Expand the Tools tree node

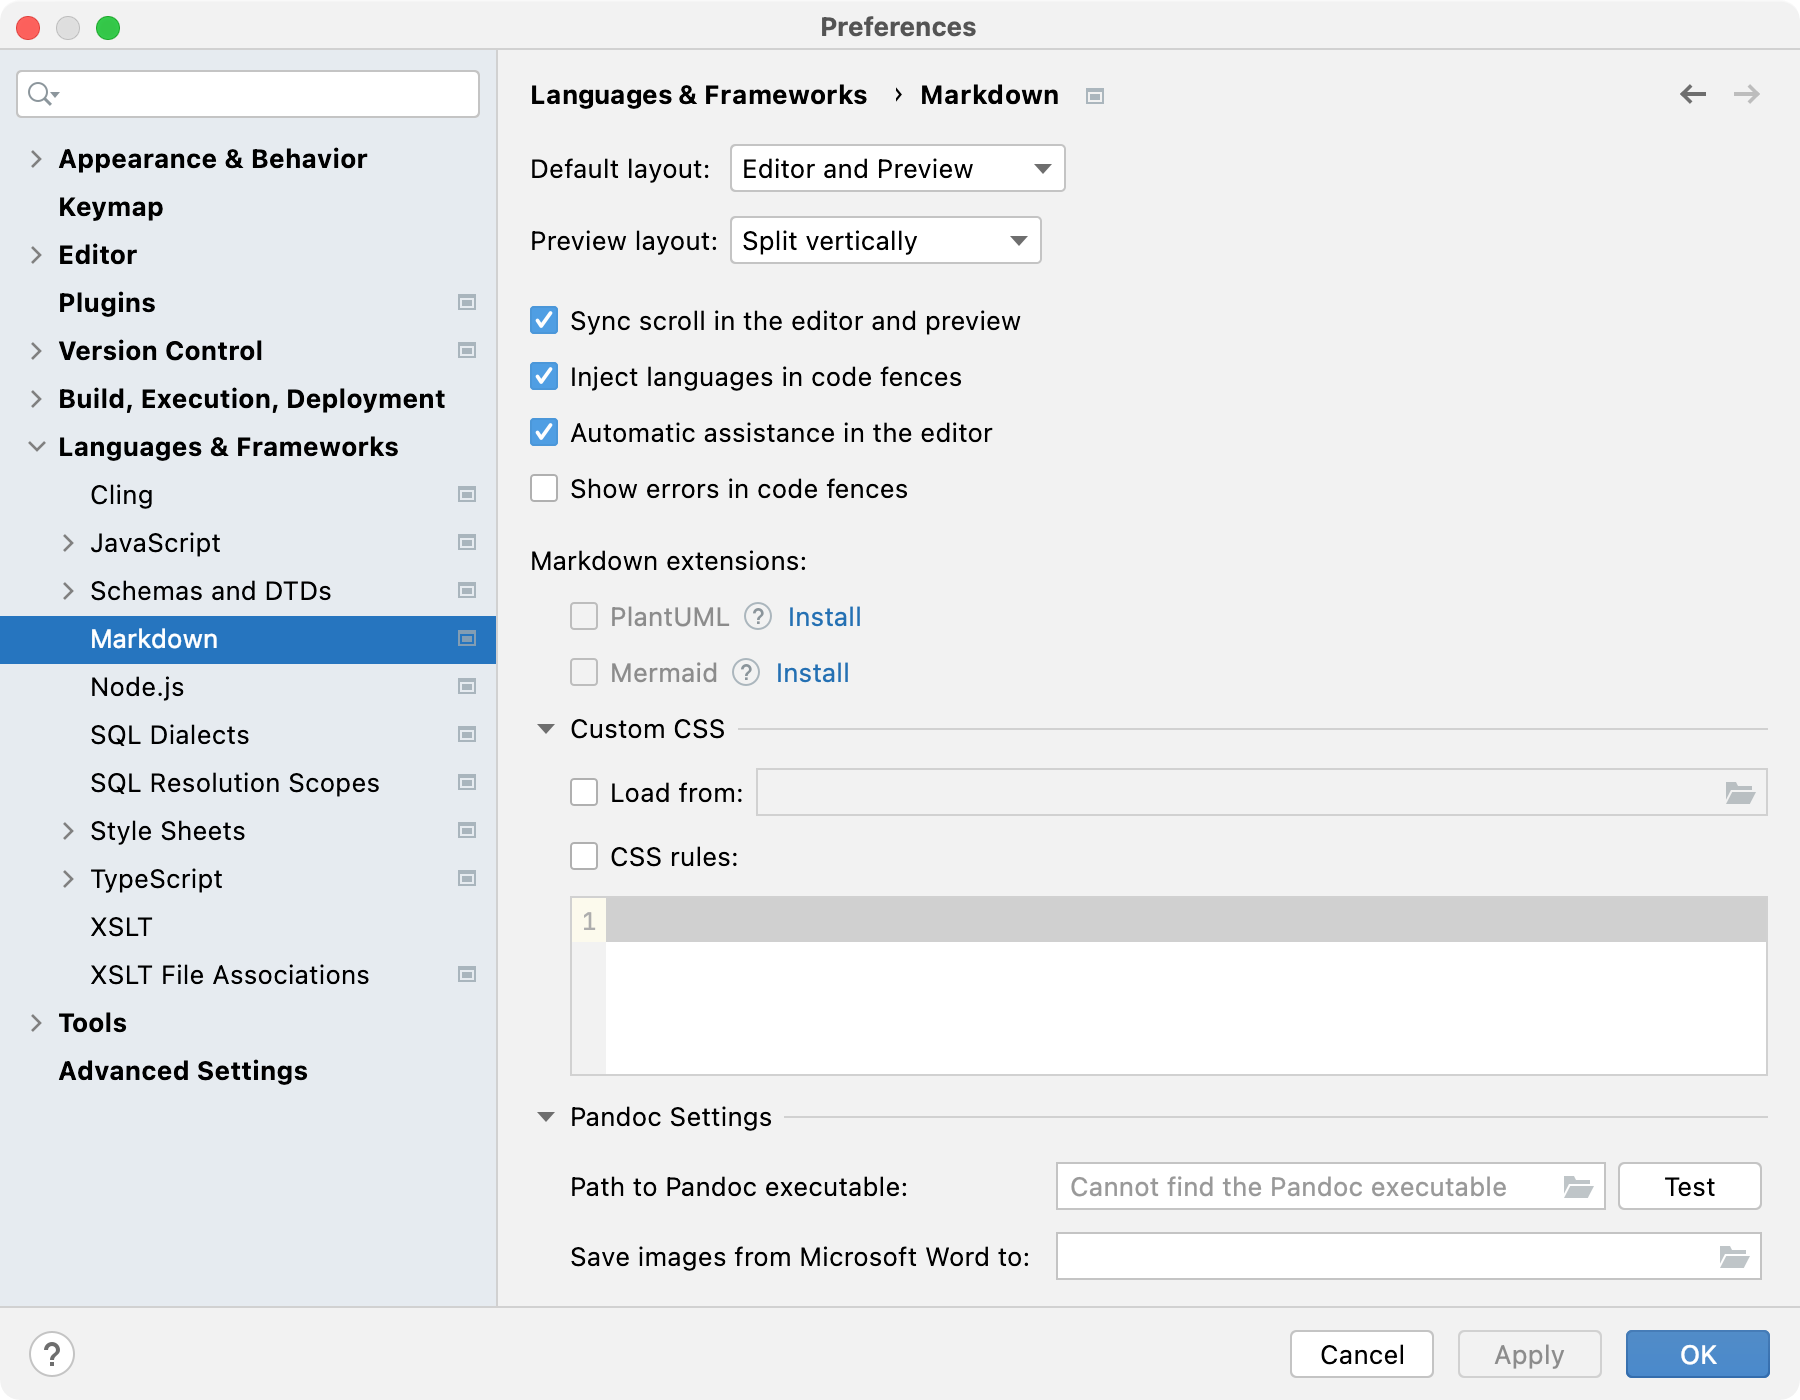click(x=36, y=1023)
